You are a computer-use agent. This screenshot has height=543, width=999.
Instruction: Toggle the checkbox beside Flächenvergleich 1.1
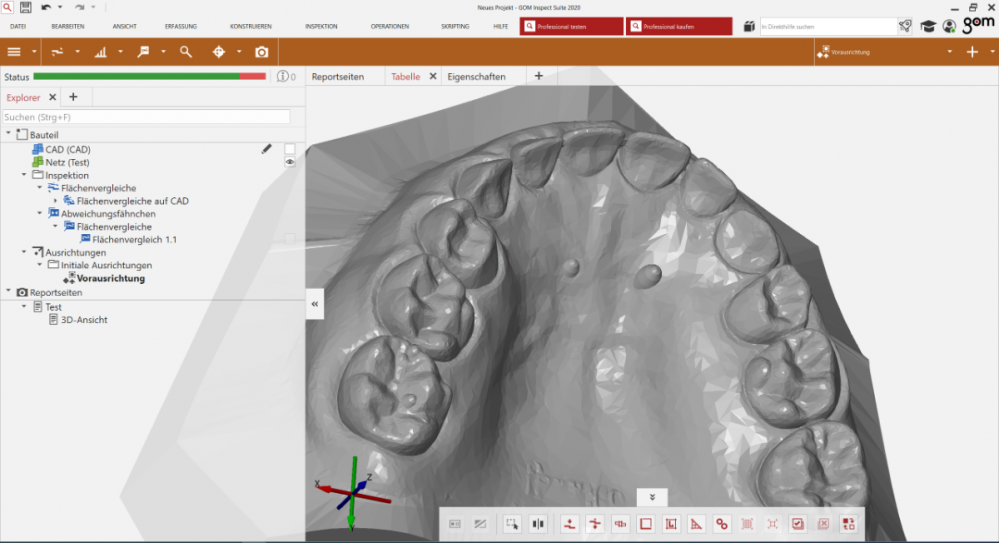pos(290,239)
